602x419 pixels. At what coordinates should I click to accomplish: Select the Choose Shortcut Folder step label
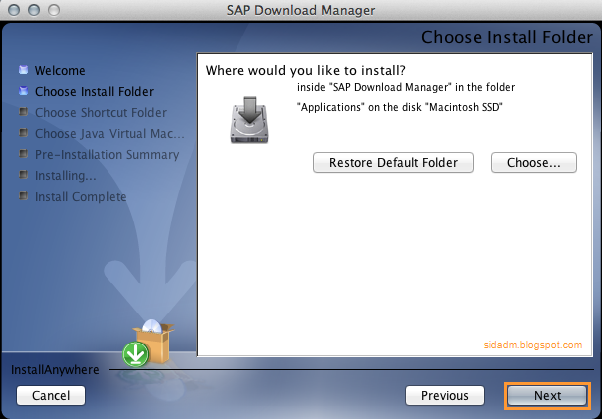(x=101, y=113)
